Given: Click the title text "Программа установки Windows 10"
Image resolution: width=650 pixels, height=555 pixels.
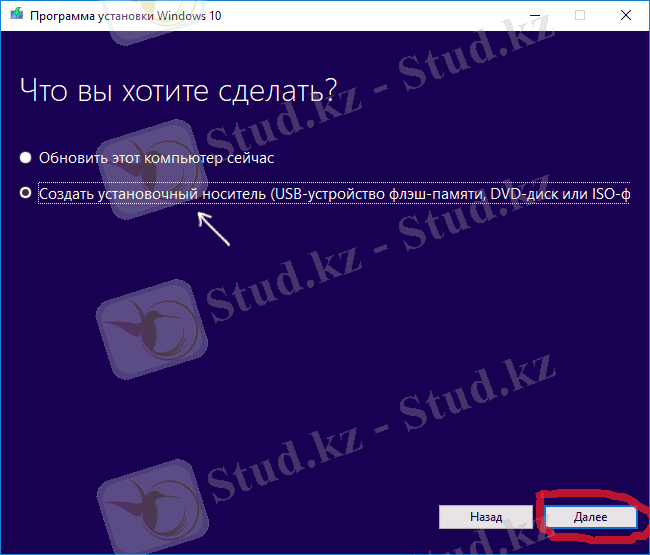Looking at the screenshot, I should [126, 16].
